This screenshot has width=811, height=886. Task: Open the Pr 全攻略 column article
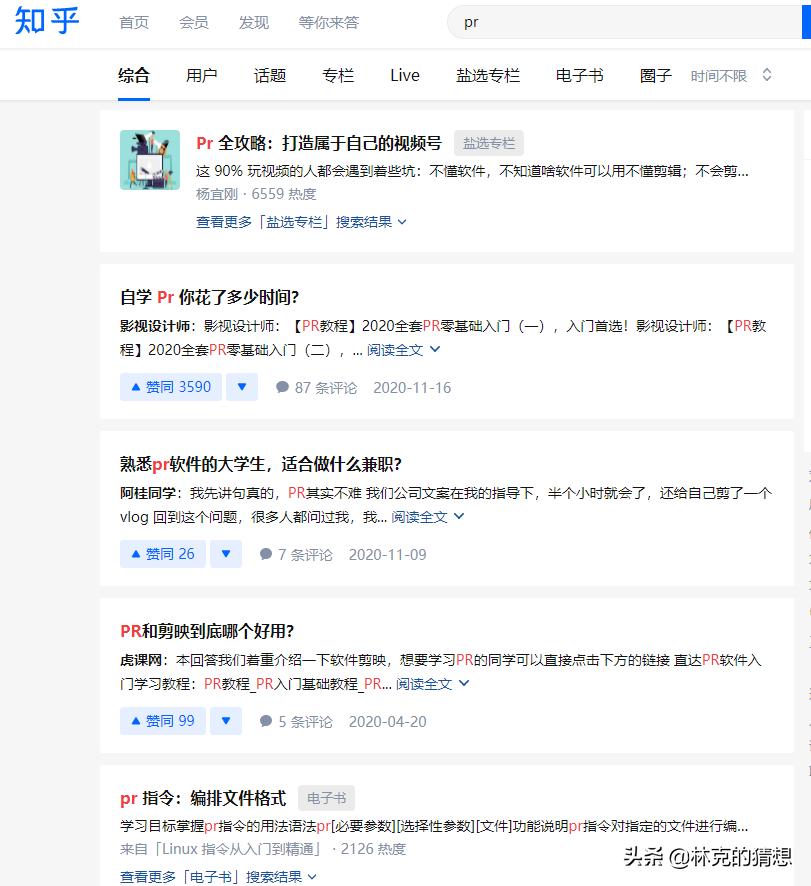point(320,142)
